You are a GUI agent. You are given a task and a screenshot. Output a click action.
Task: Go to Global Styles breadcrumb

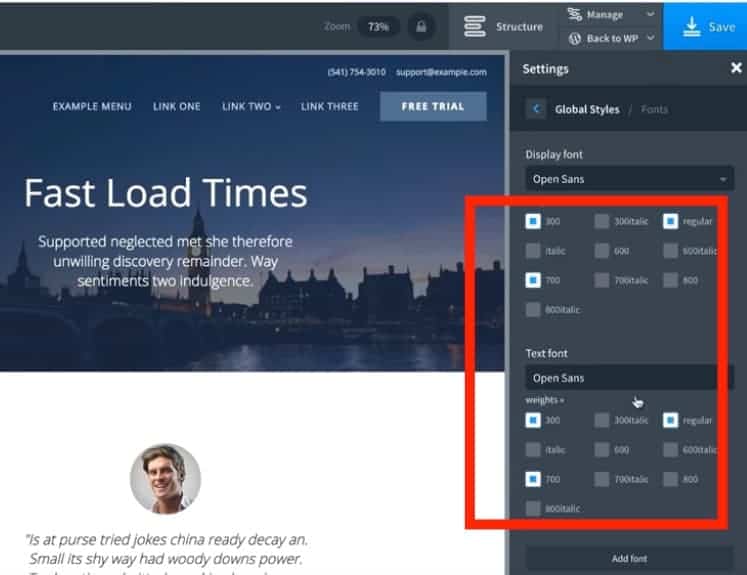(x=587, y=109)
